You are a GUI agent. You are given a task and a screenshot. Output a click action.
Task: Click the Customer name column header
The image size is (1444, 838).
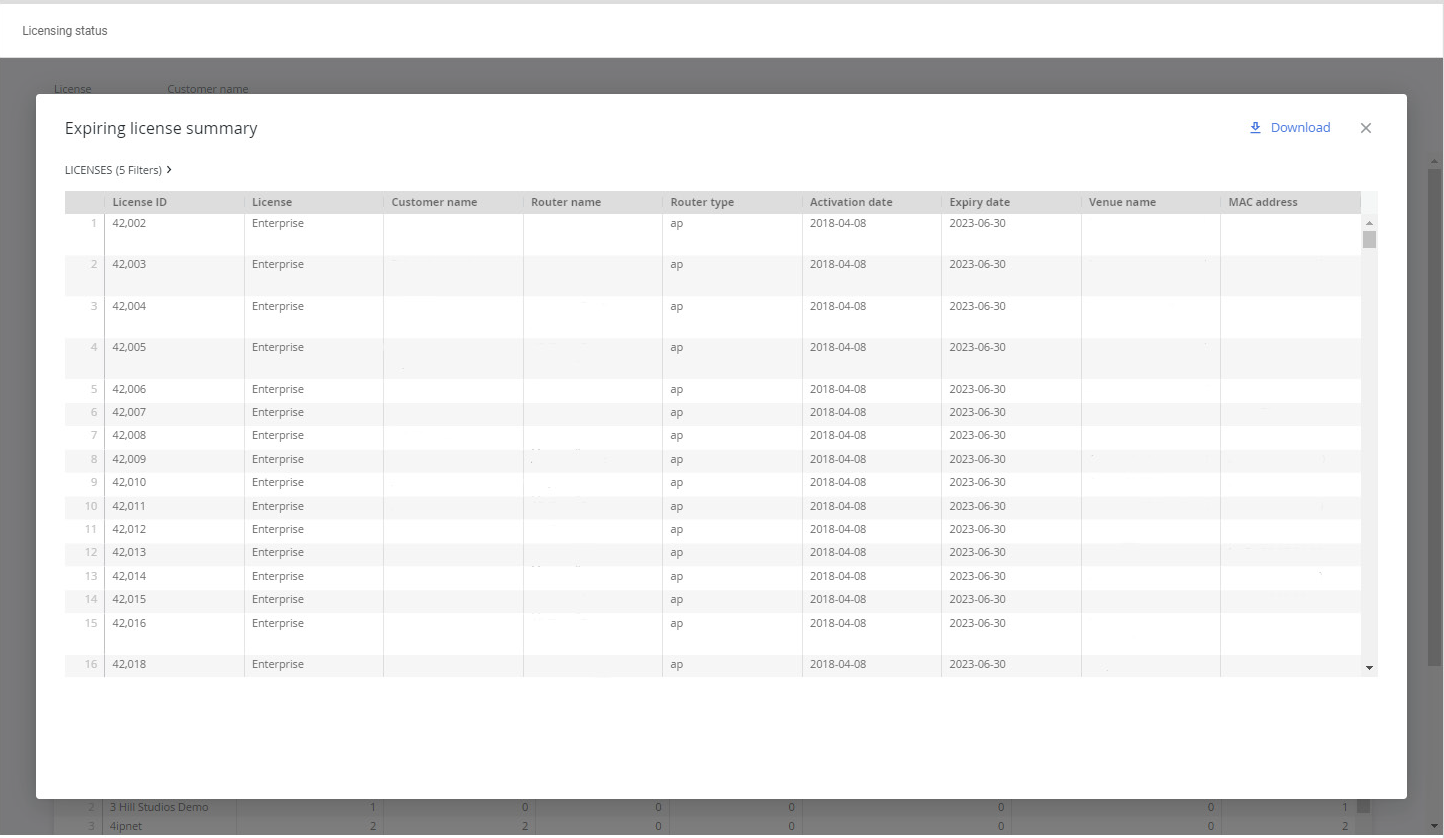coord(434,202)
